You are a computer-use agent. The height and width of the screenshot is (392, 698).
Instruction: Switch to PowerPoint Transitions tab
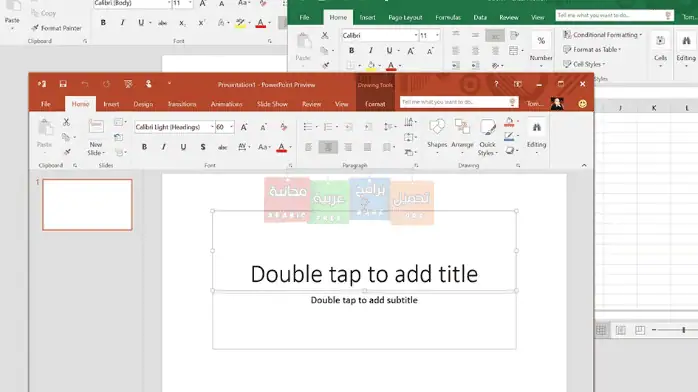(182, 104)
